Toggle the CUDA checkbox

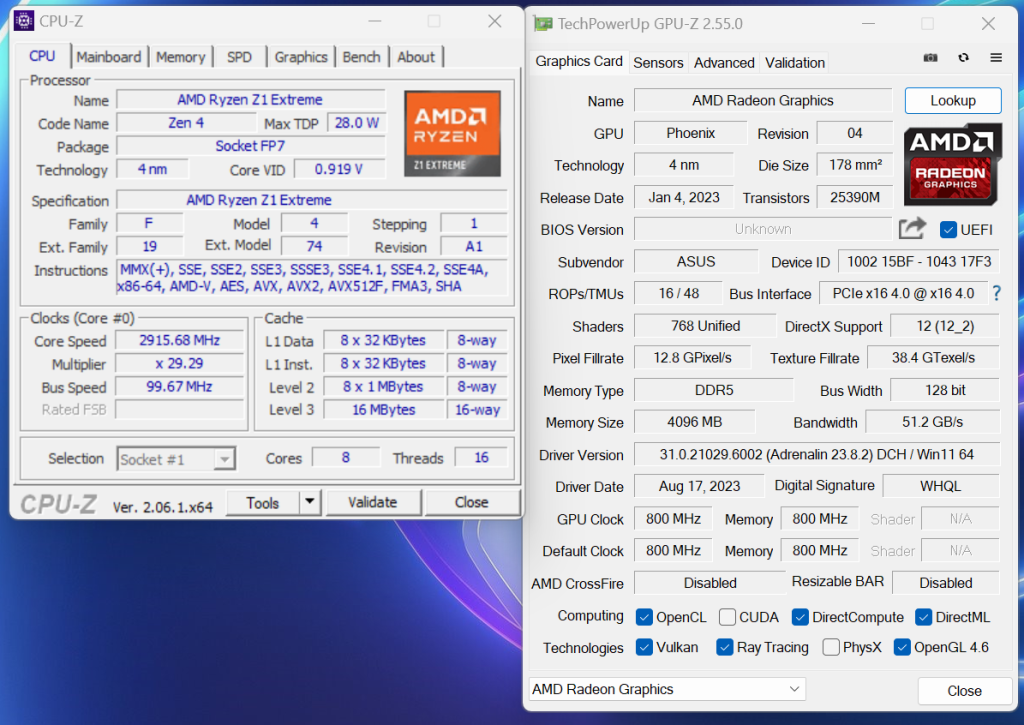tap(727, 617)
